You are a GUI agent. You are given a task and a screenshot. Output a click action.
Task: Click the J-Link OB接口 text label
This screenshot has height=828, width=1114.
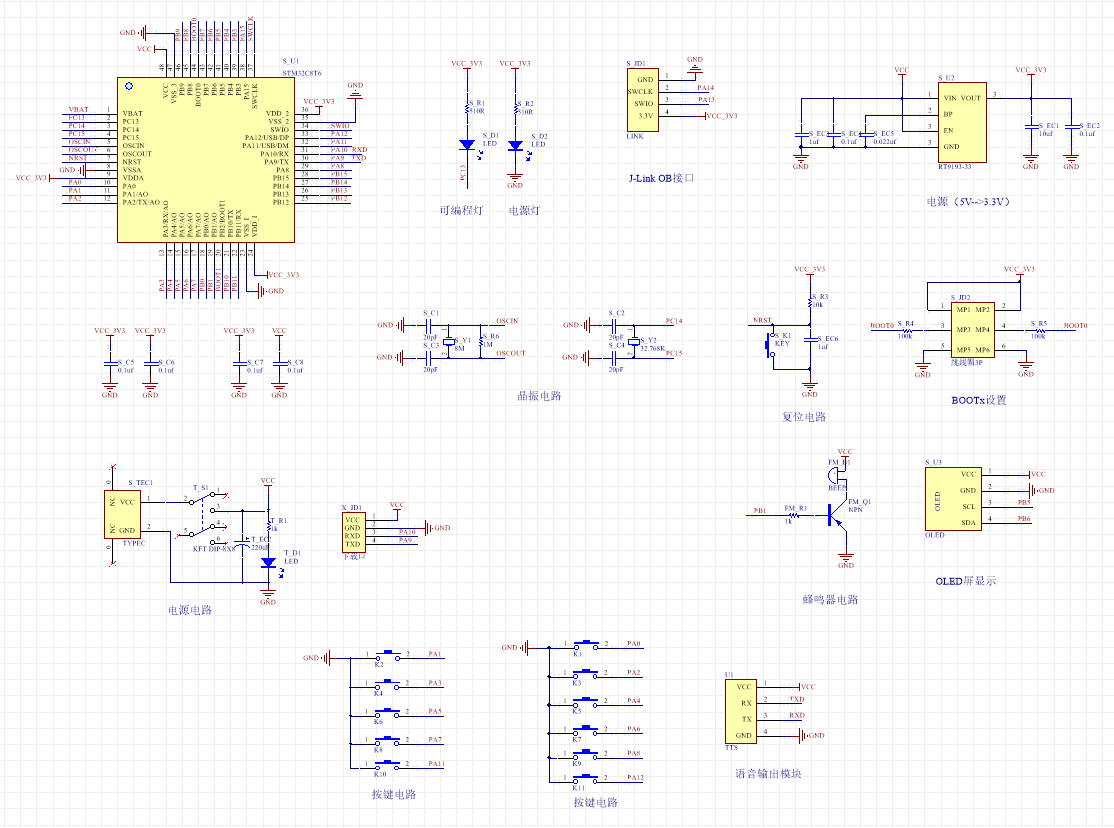tap(661, 179)
